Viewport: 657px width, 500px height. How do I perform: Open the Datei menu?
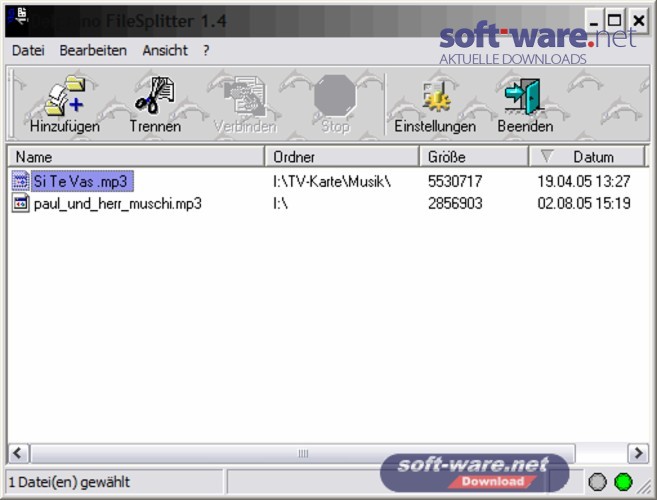pos(28,50)
